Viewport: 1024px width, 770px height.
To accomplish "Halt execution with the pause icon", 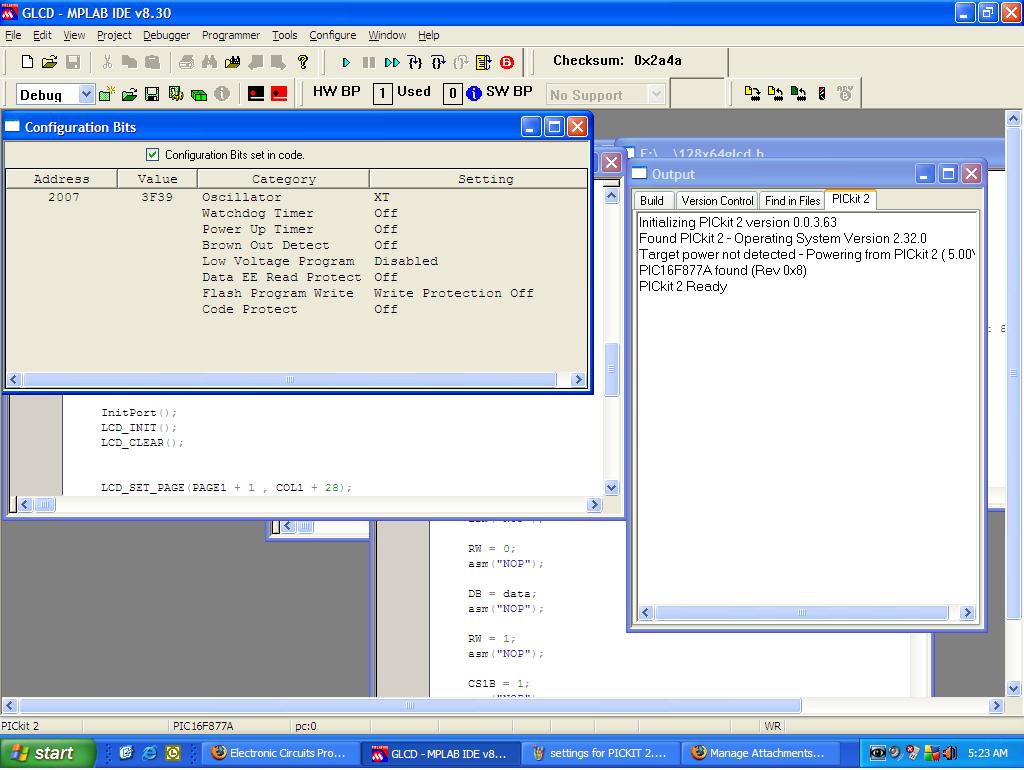I will 369,62.
